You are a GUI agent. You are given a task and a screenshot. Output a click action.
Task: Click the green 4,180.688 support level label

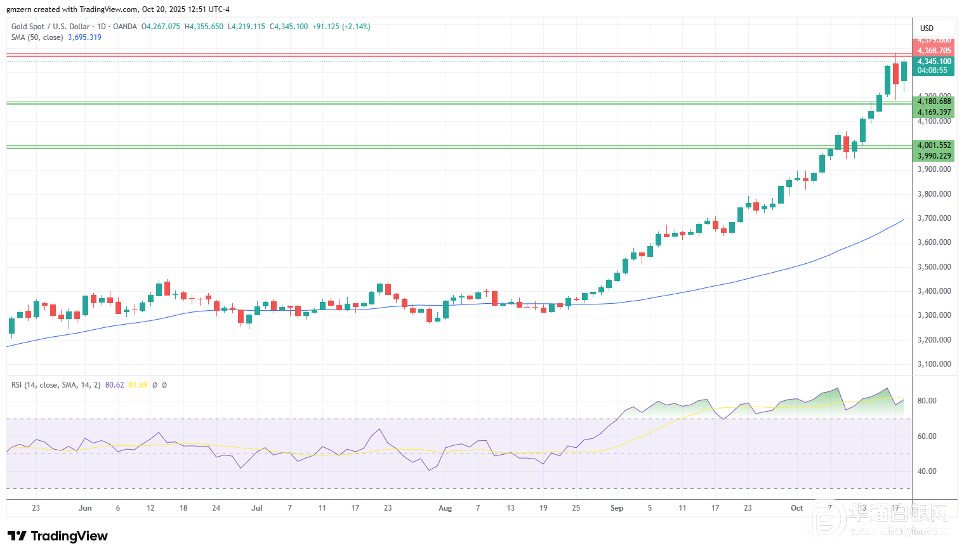pyautogui.click(x=934, y=101)
